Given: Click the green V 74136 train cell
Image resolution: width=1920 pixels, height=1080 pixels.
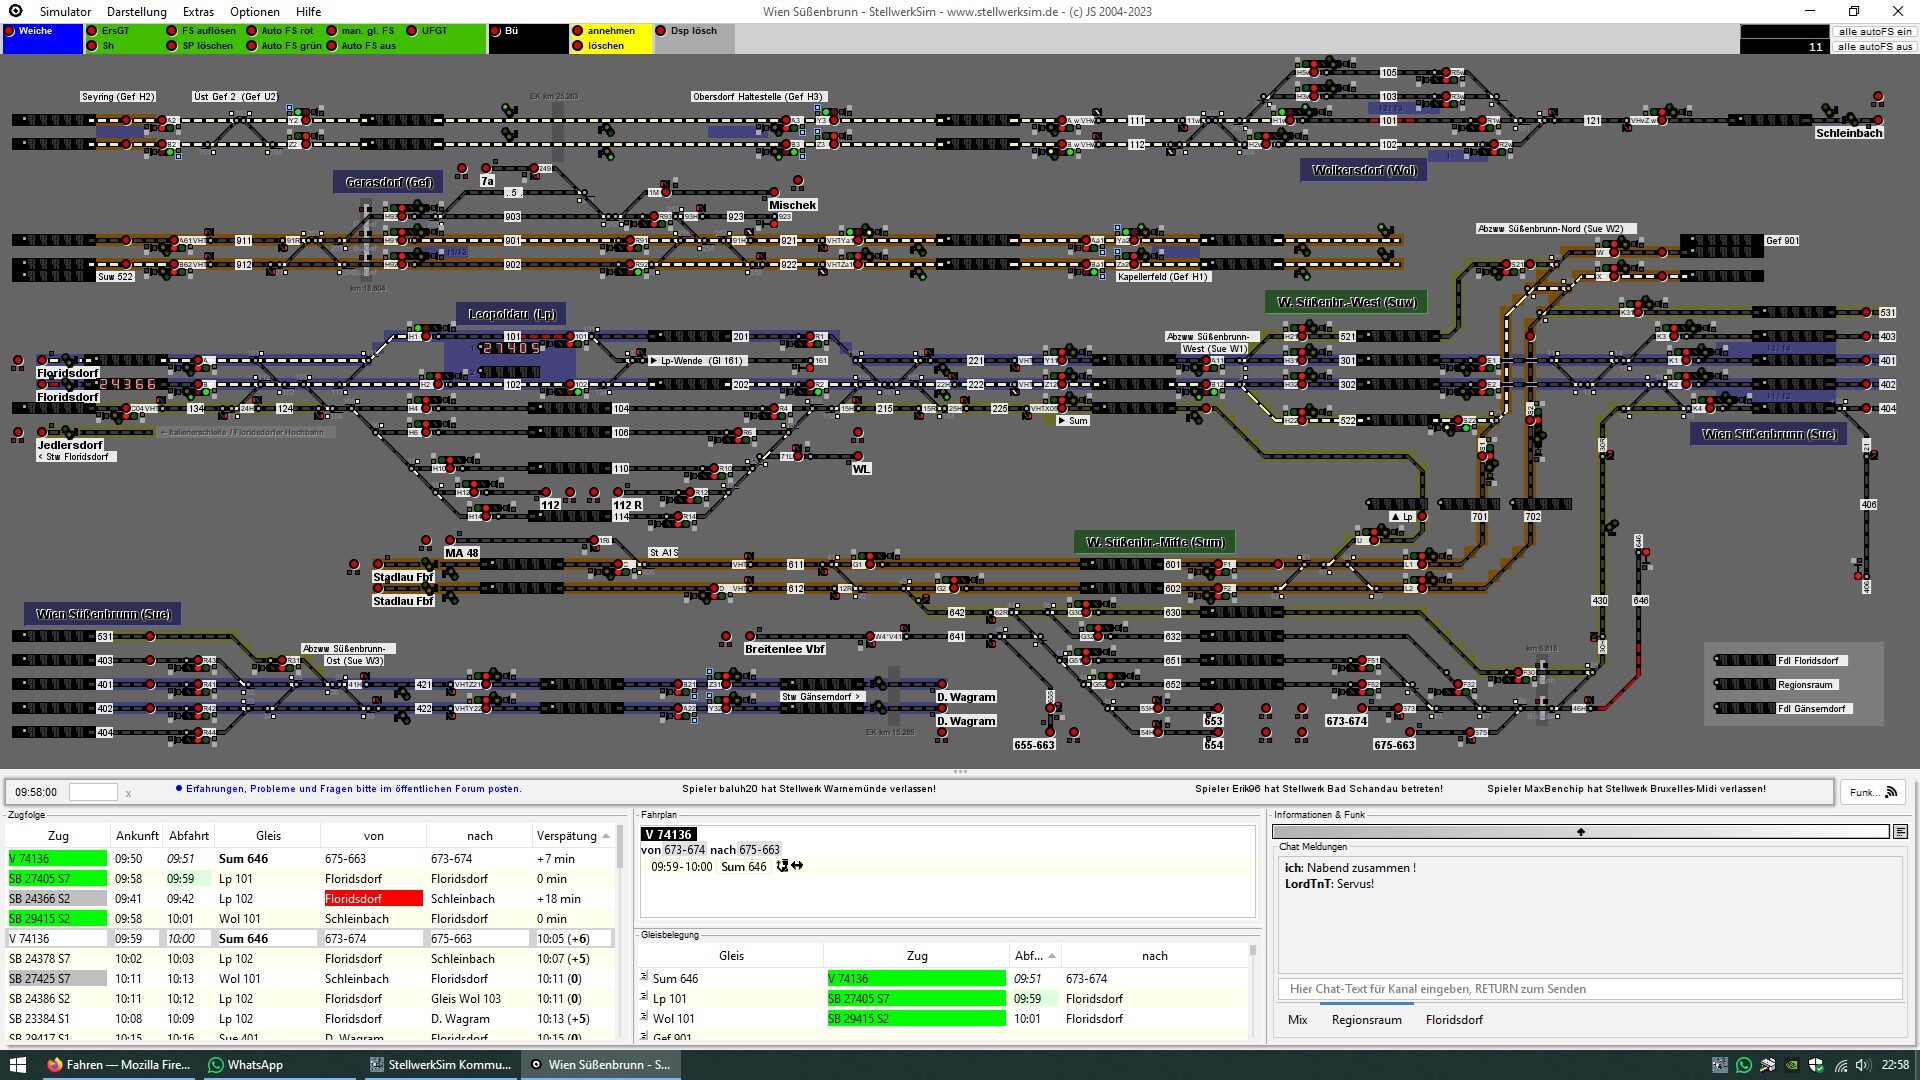Looking at the screenshot, I should click(57, 858).
